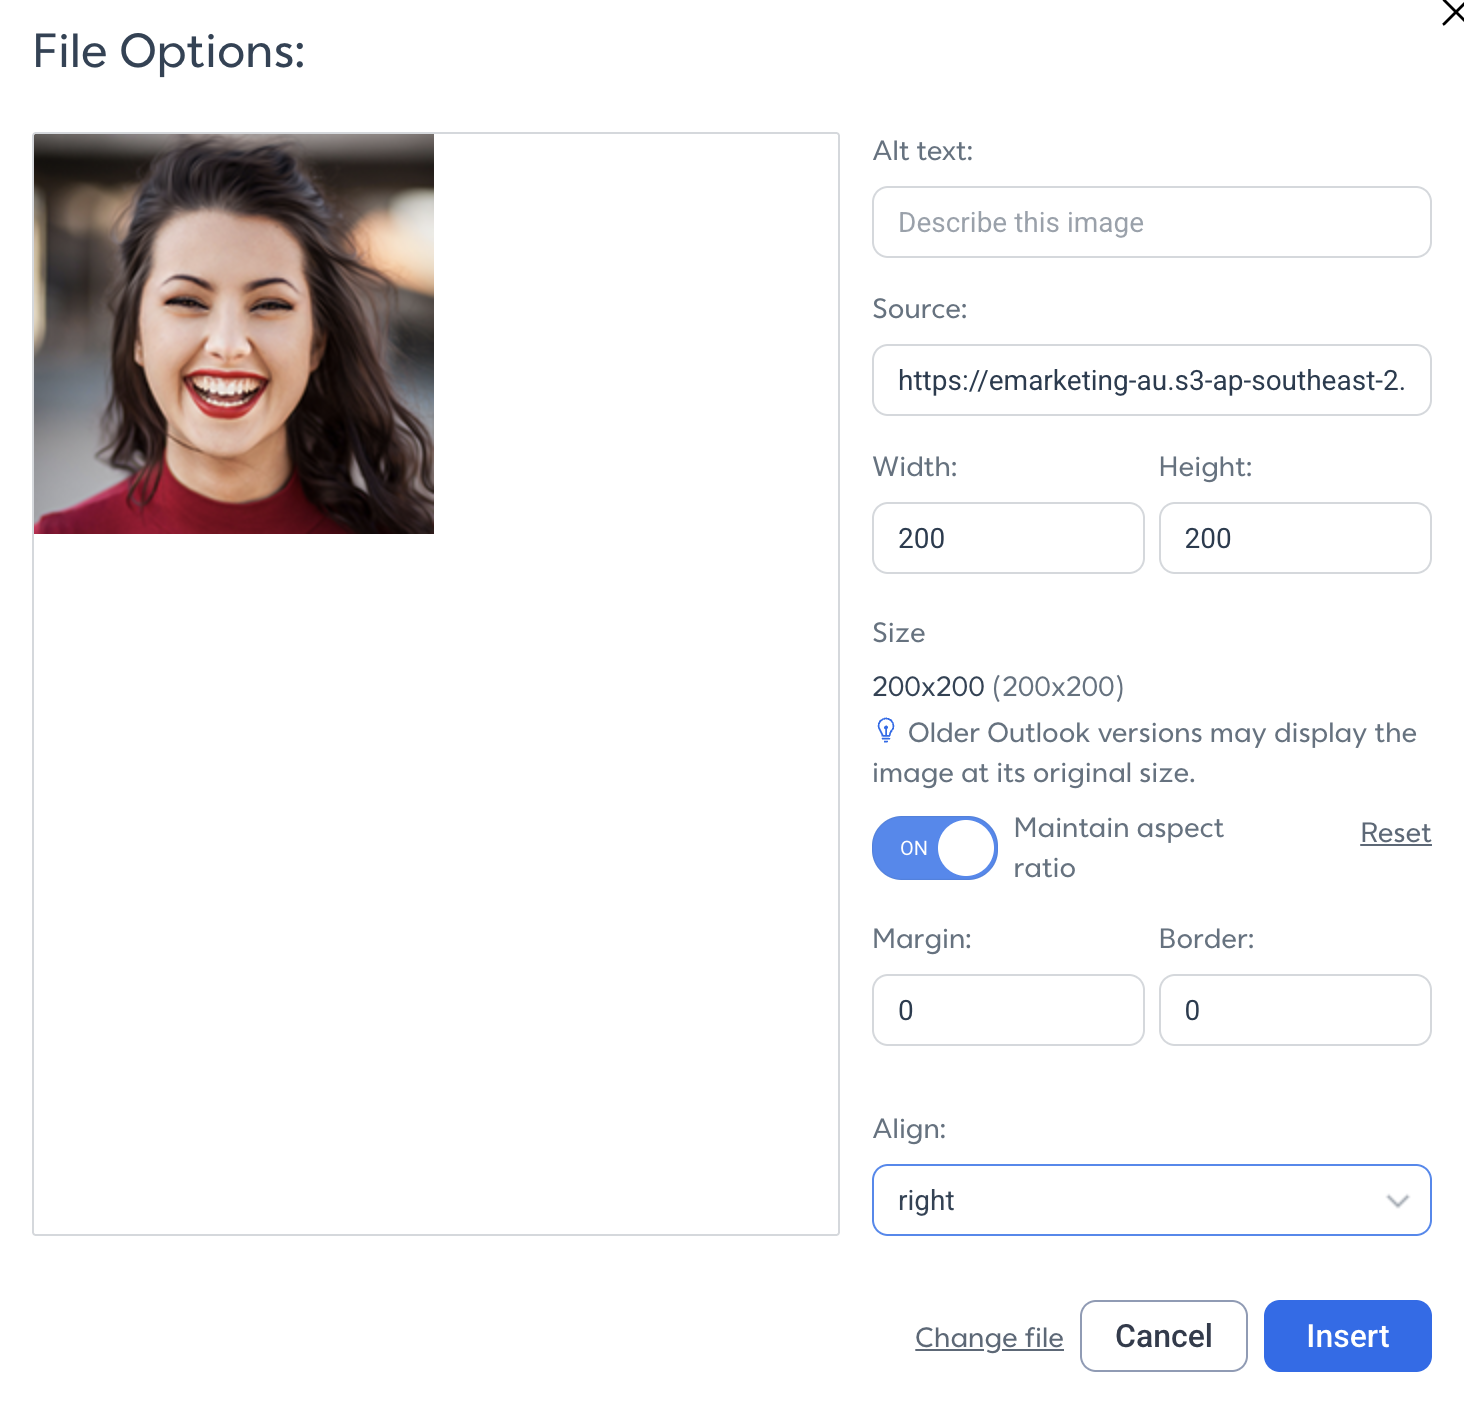Edit the Width value field

click(x=1008, y=538)
